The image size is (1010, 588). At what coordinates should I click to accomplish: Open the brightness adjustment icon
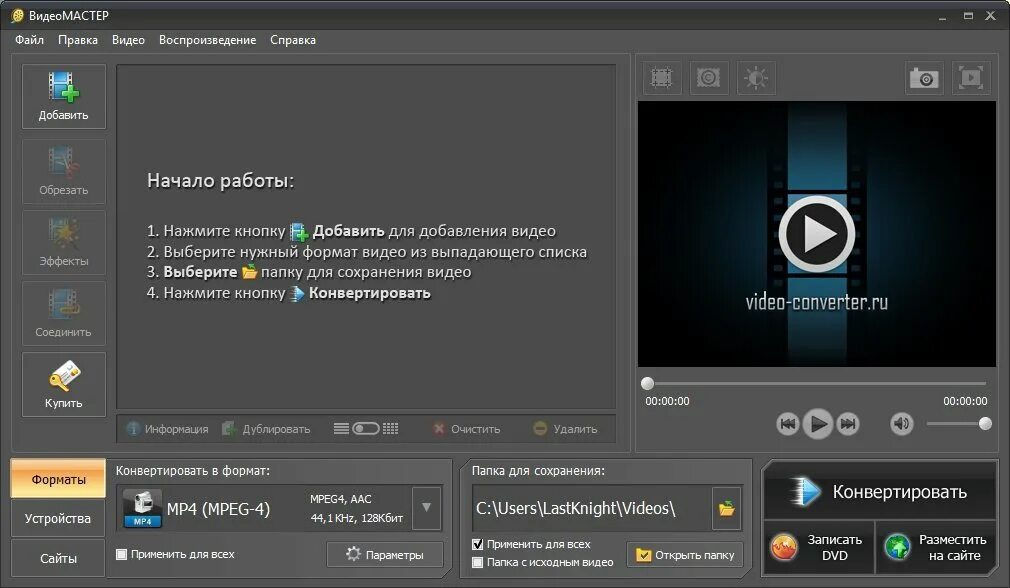pyautogui.click(x=756, y=78)
